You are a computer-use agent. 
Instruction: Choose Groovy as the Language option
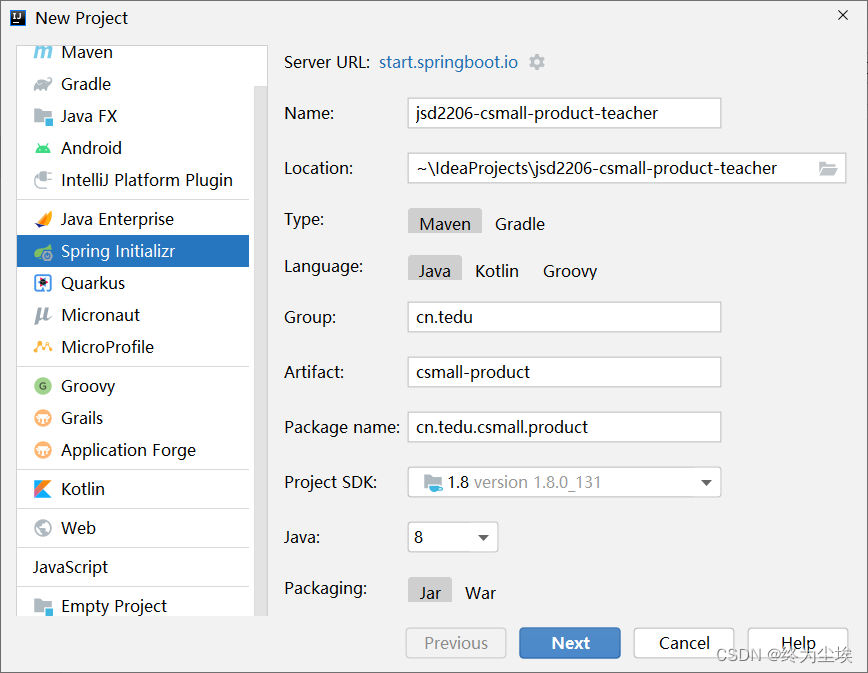pyautogui.click(x=570, y=271)
